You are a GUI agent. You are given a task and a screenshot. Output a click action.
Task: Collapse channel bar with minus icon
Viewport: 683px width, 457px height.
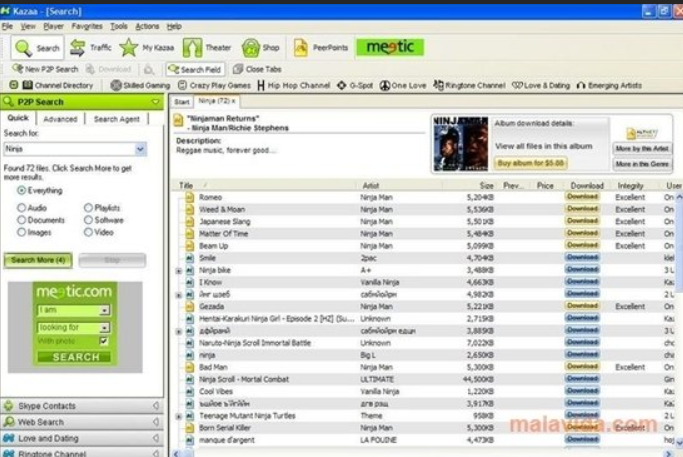(14, 85)
